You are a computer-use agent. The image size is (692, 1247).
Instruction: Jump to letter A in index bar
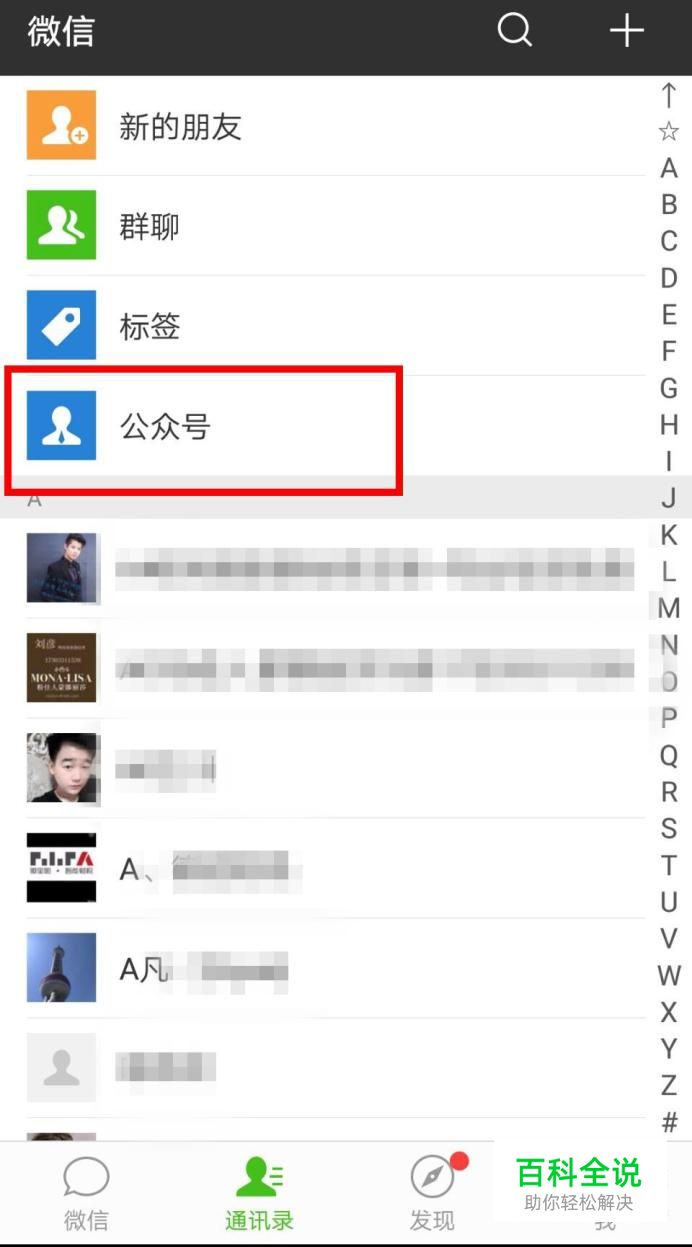tap(669, 168)
